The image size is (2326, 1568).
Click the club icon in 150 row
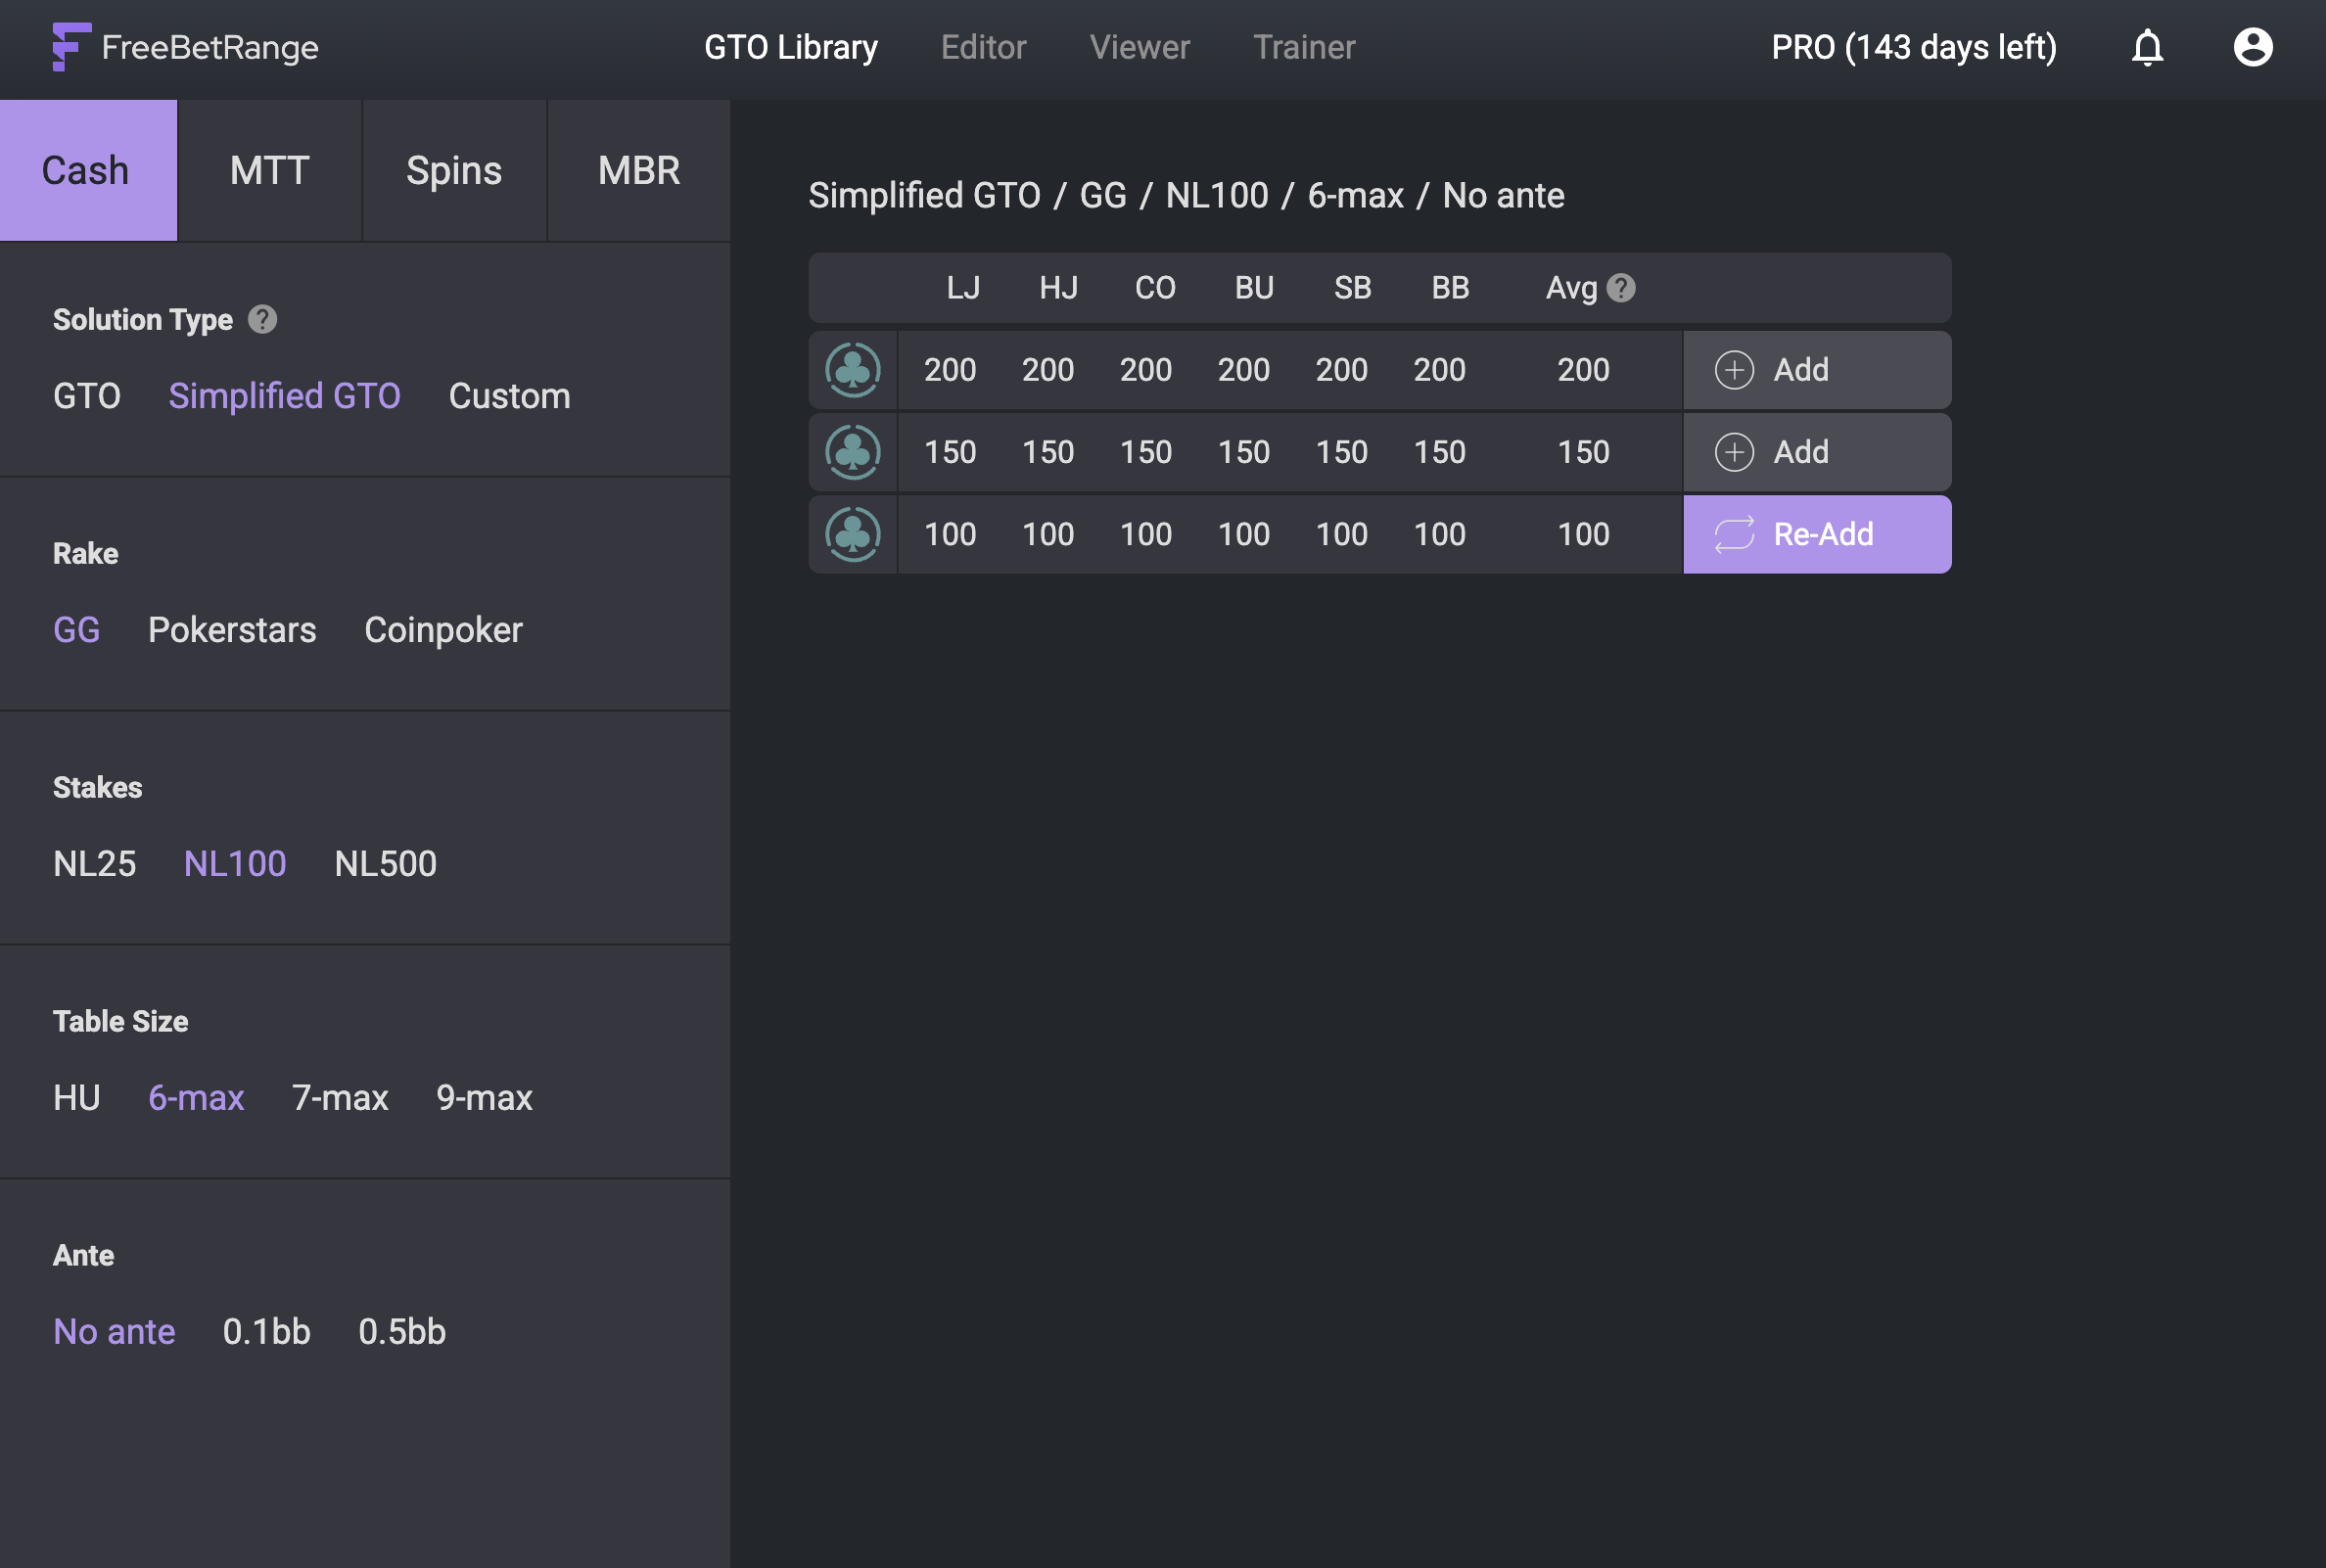coord(852,452)
